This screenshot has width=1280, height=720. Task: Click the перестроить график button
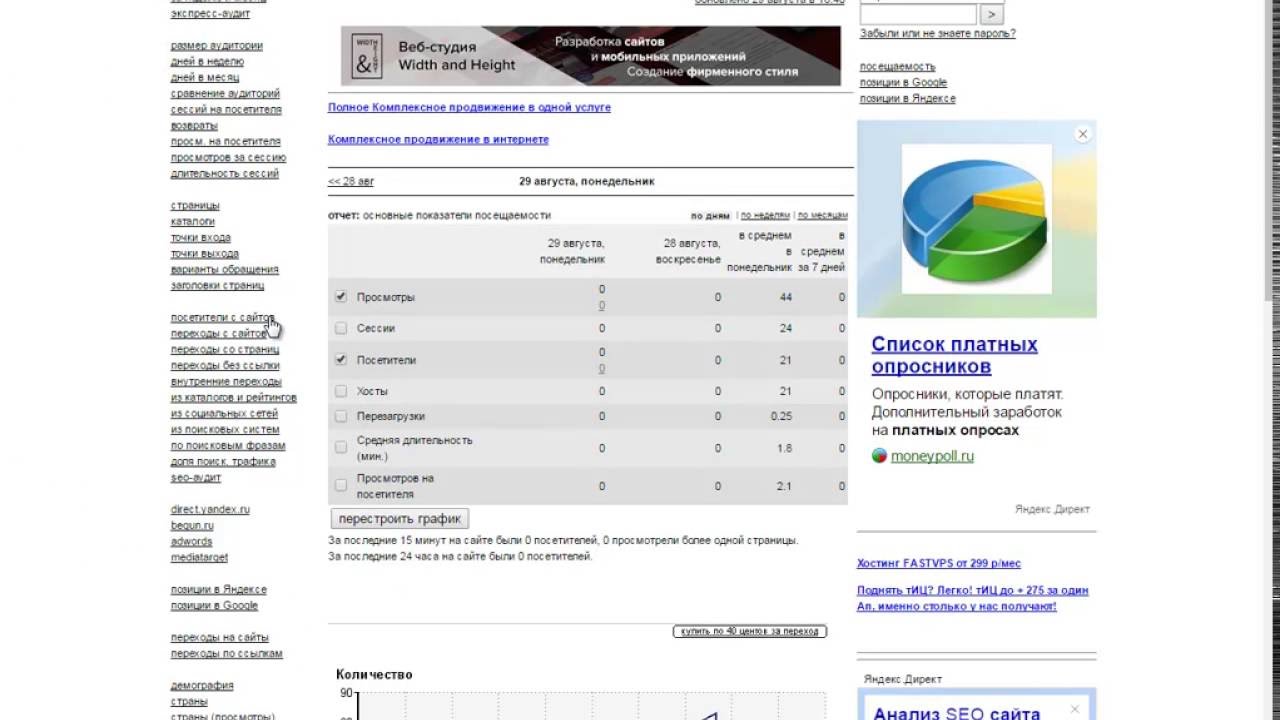[x=399, y=519]
